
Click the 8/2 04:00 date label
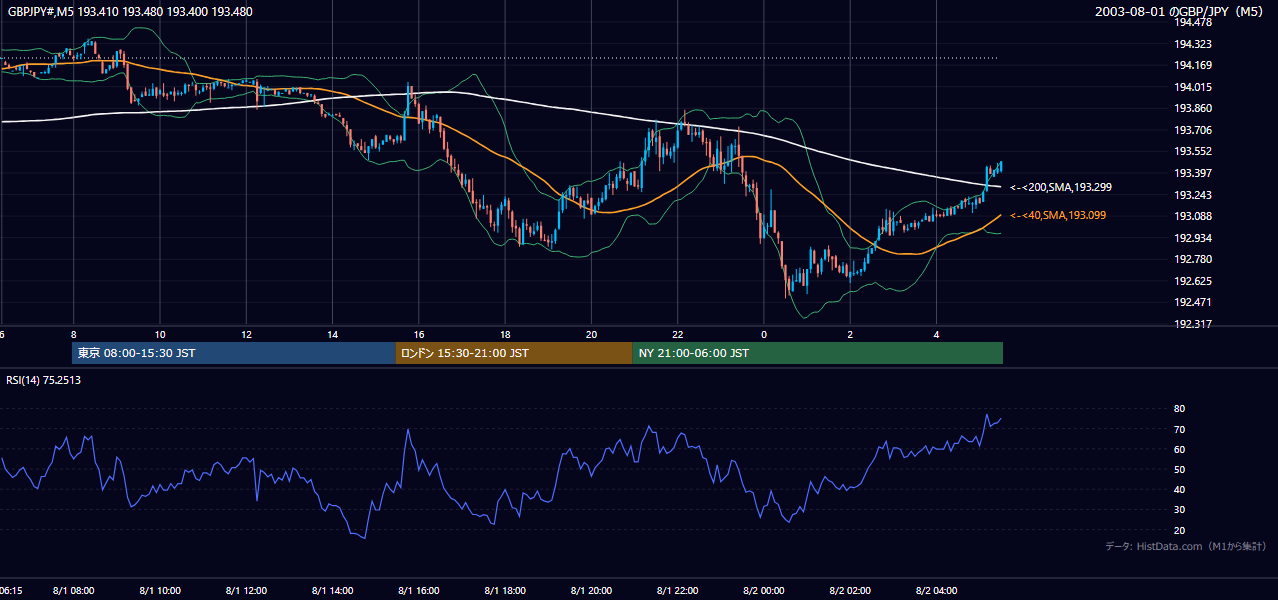936,590
